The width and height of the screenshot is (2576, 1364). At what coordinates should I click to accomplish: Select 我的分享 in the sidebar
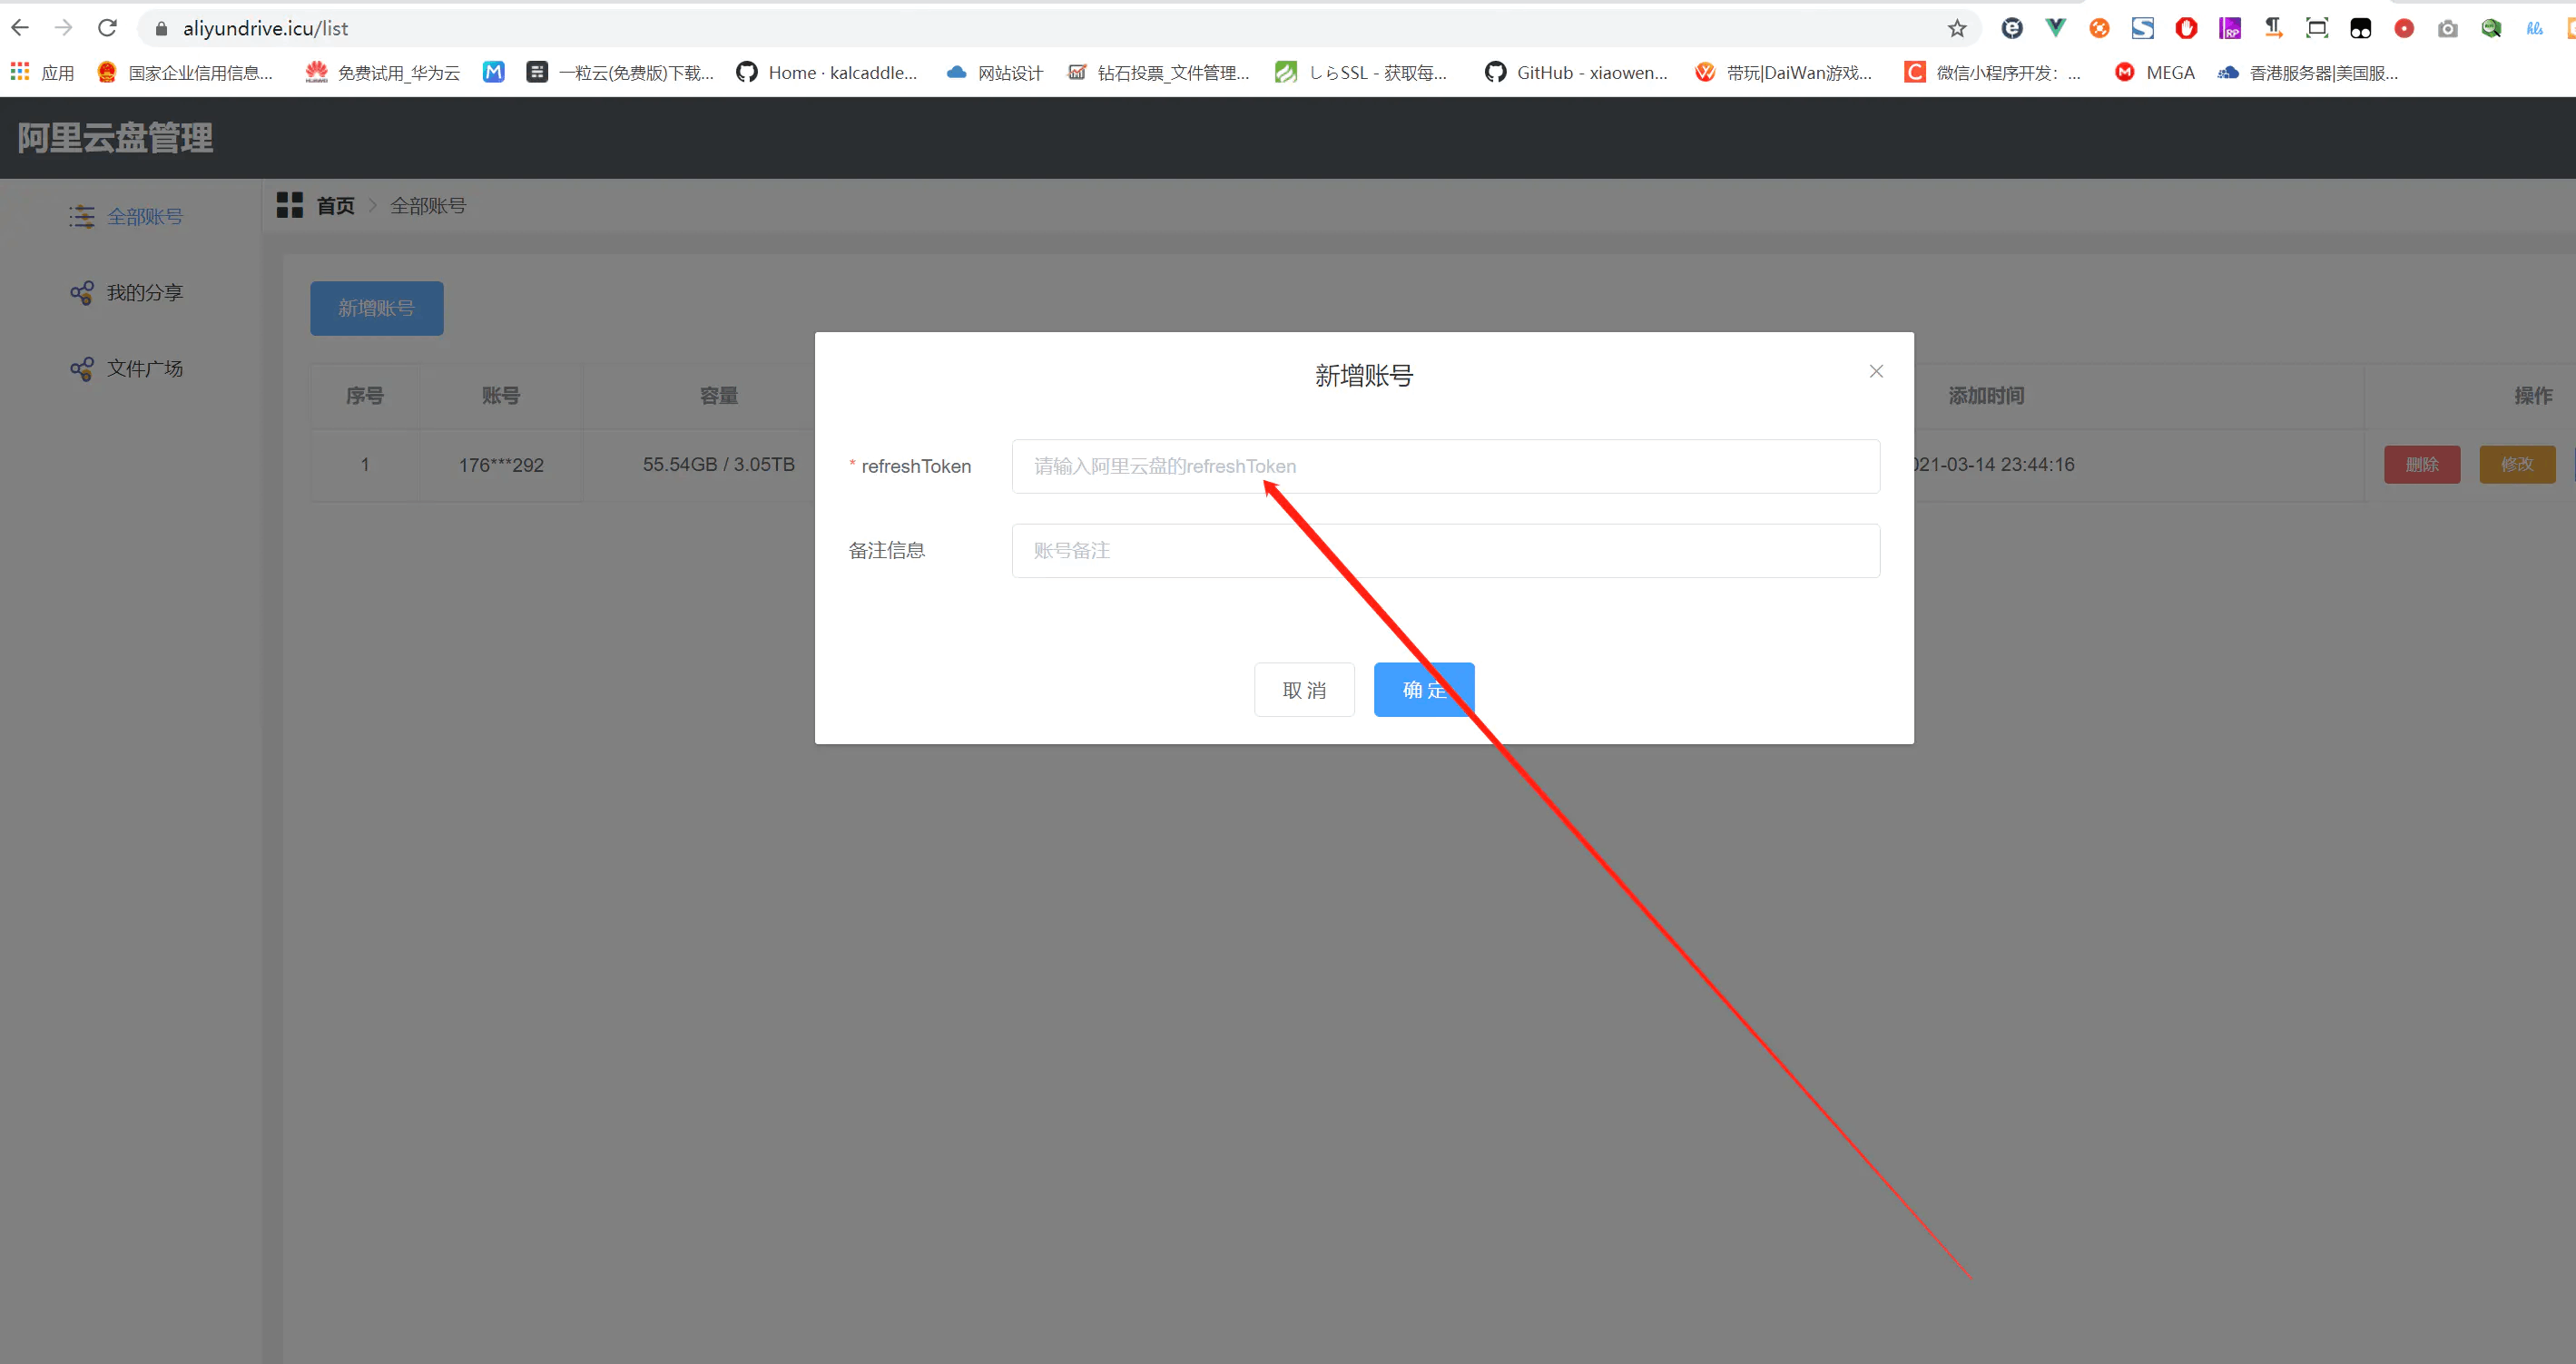coord(144,292)
